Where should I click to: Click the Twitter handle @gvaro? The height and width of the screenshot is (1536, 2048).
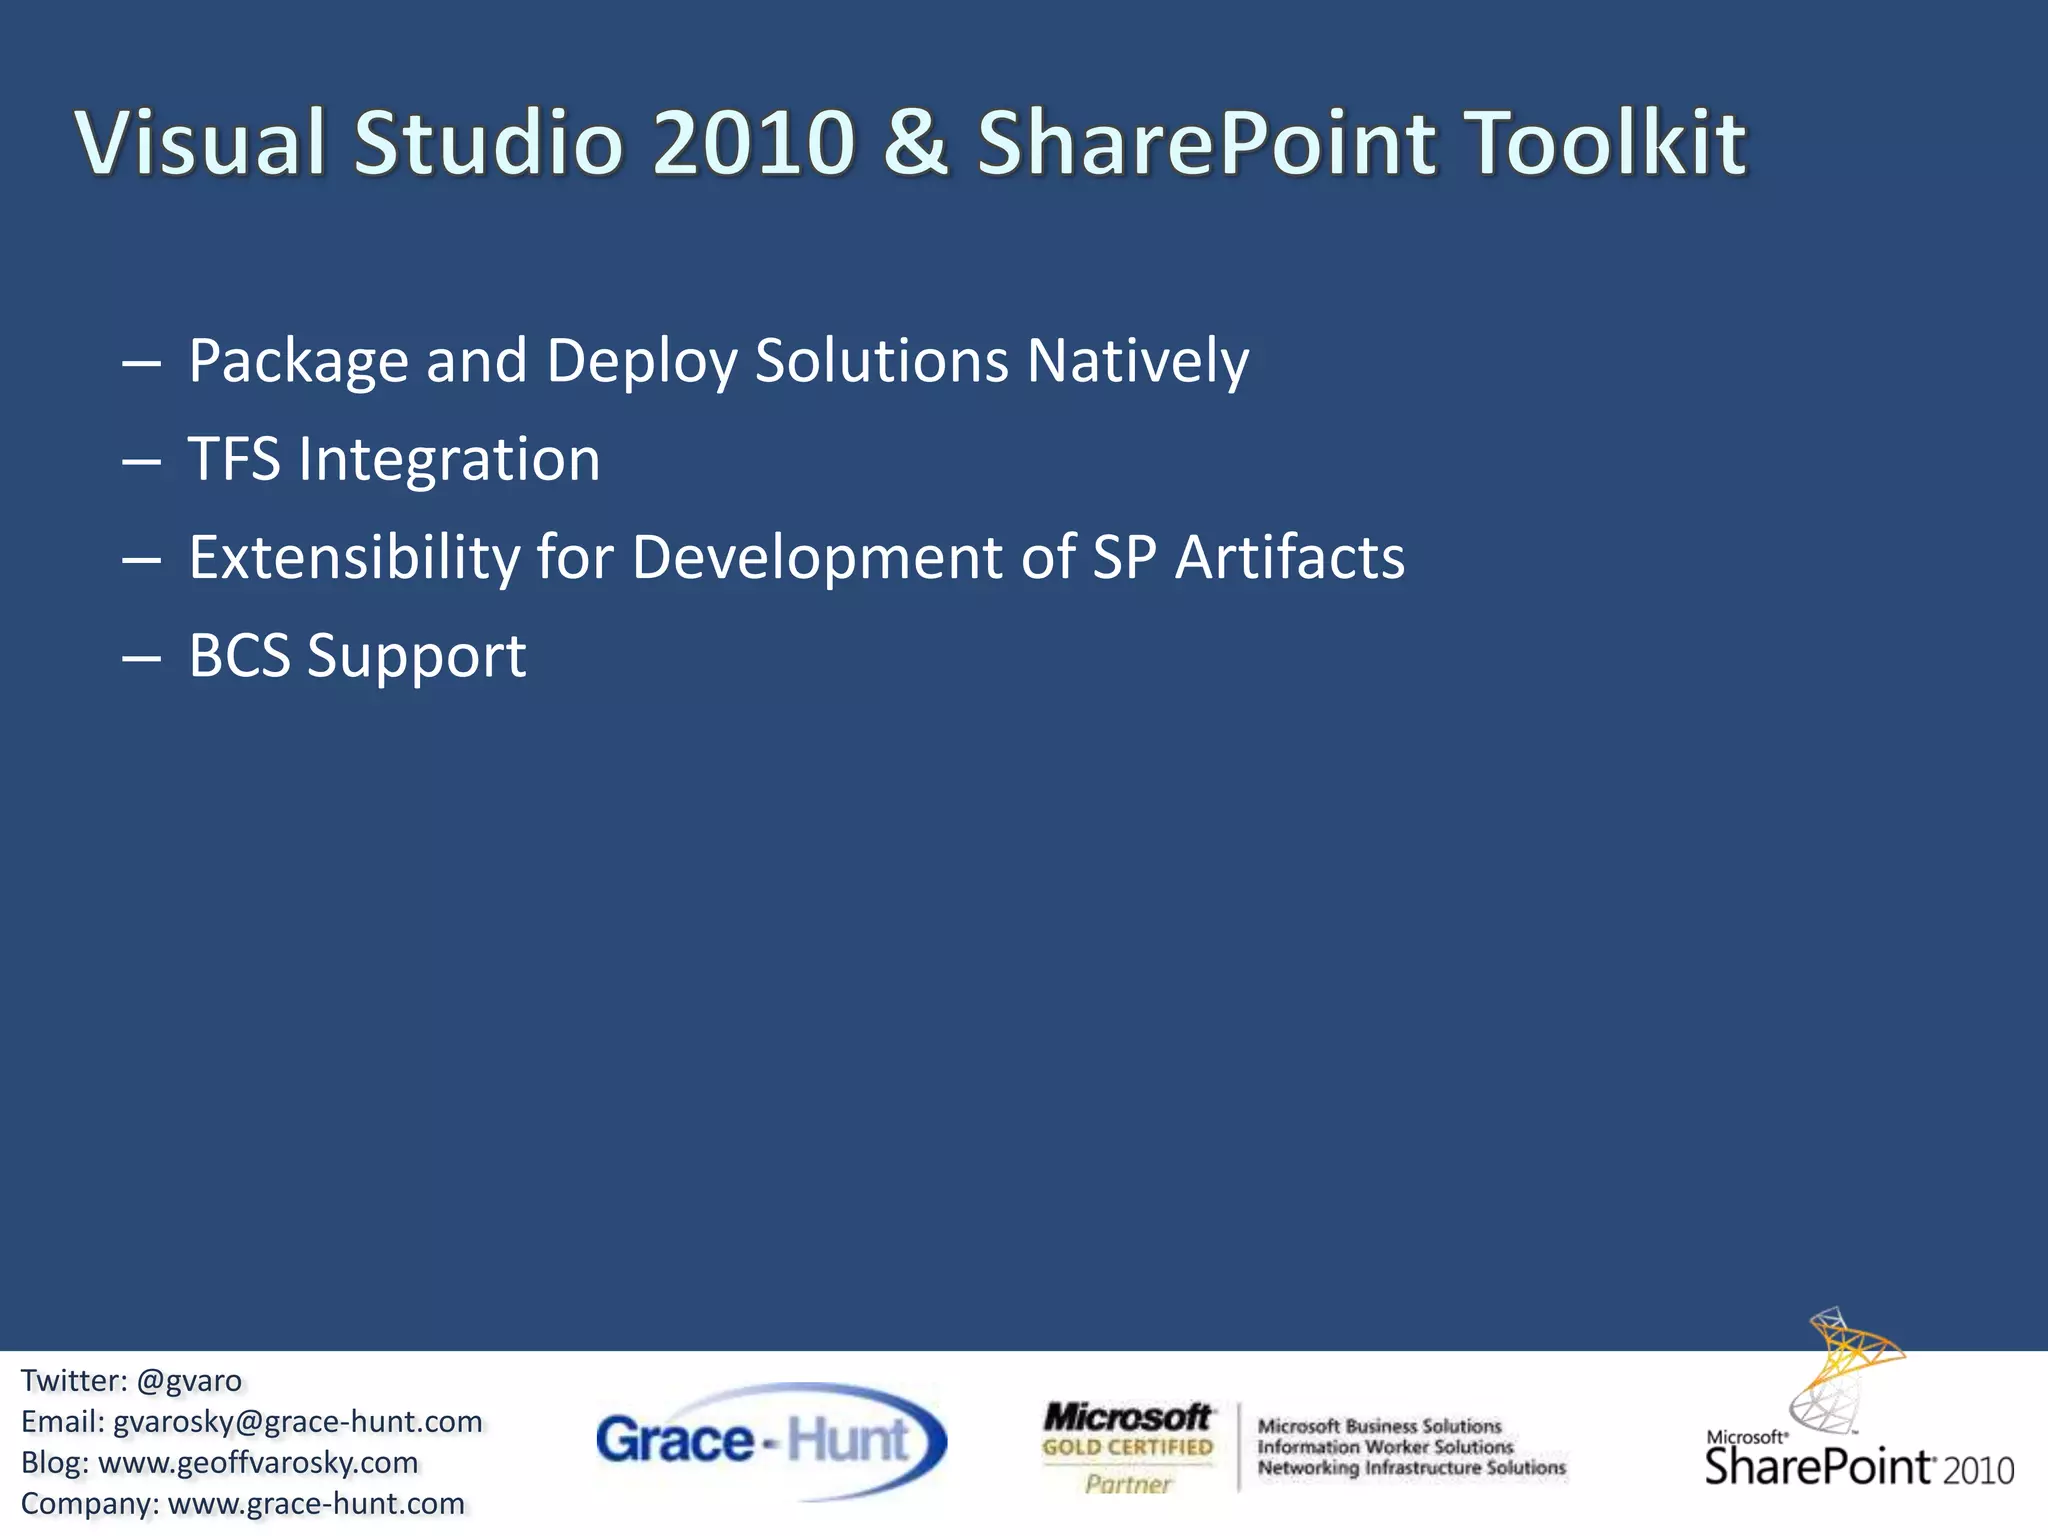(189, 1381)
